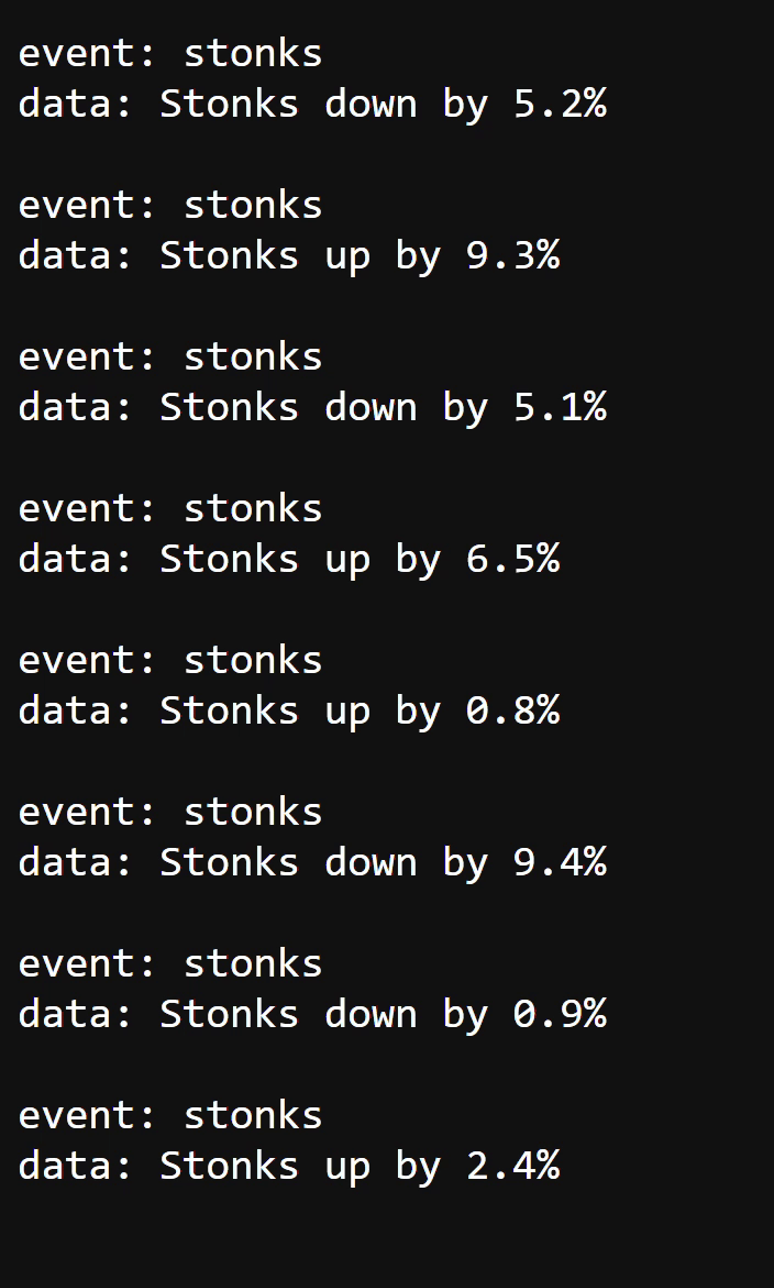Viewport: 774px width, 1288px height.
Task: Click the text 'Stonks up by 6.5%'
Action: (x=359, y=559)
